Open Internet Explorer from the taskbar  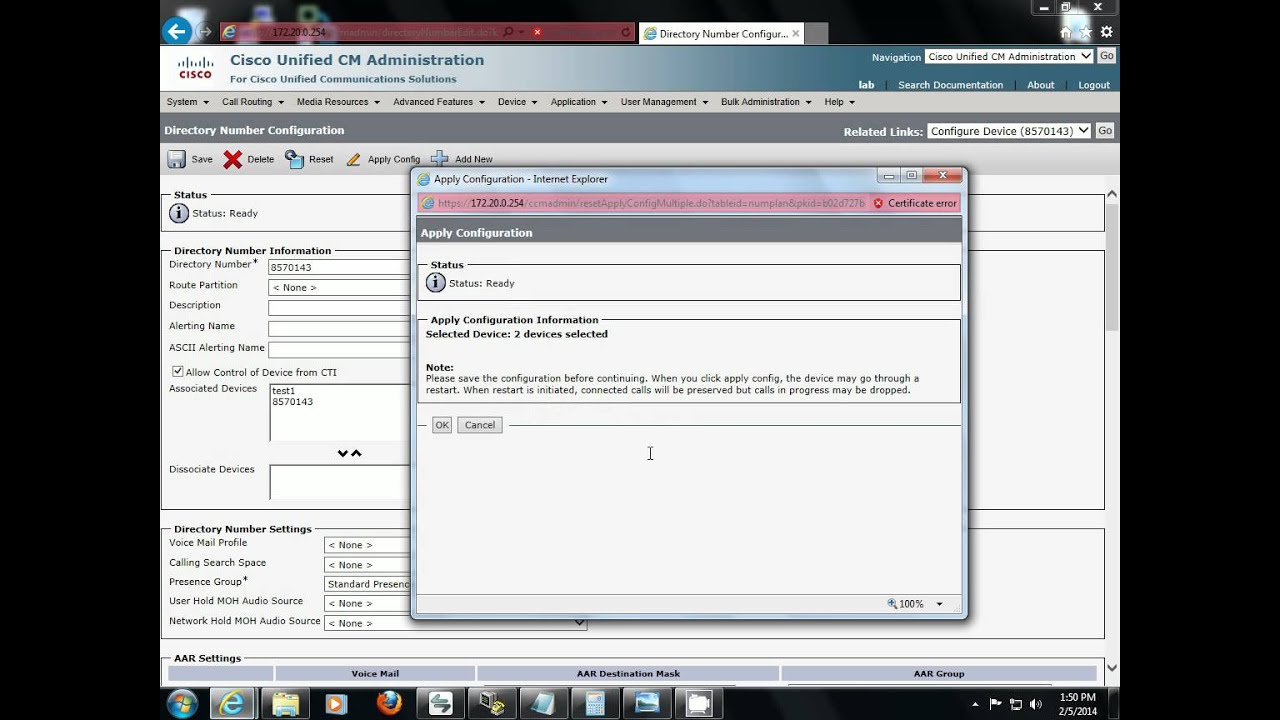231,704
